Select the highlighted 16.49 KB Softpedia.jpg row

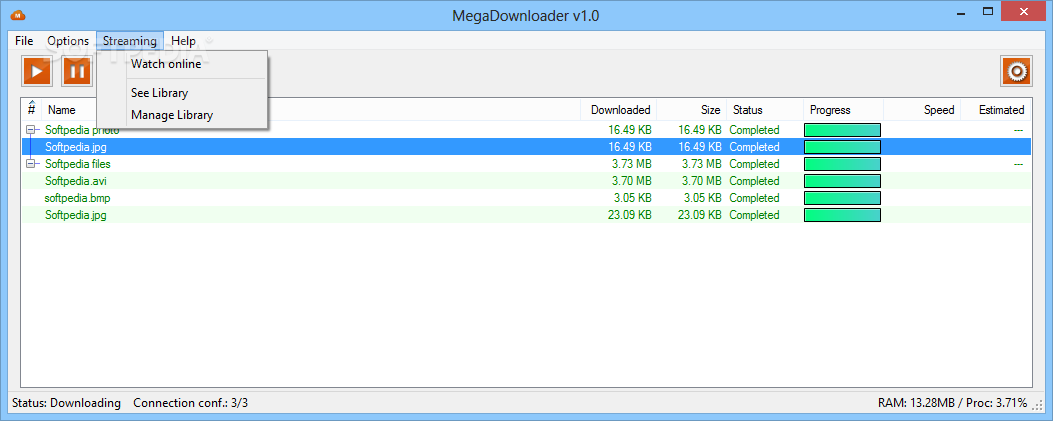coord(526,146)
